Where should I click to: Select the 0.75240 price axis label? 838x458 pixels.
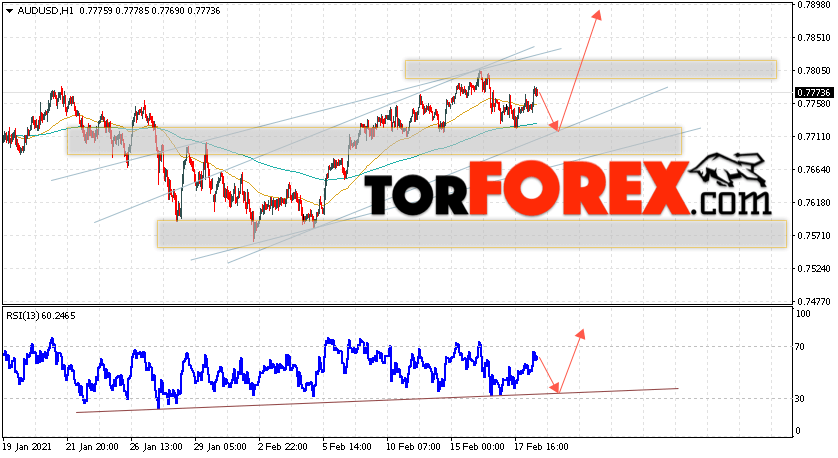pyautogui.click(x=814, y=269)
